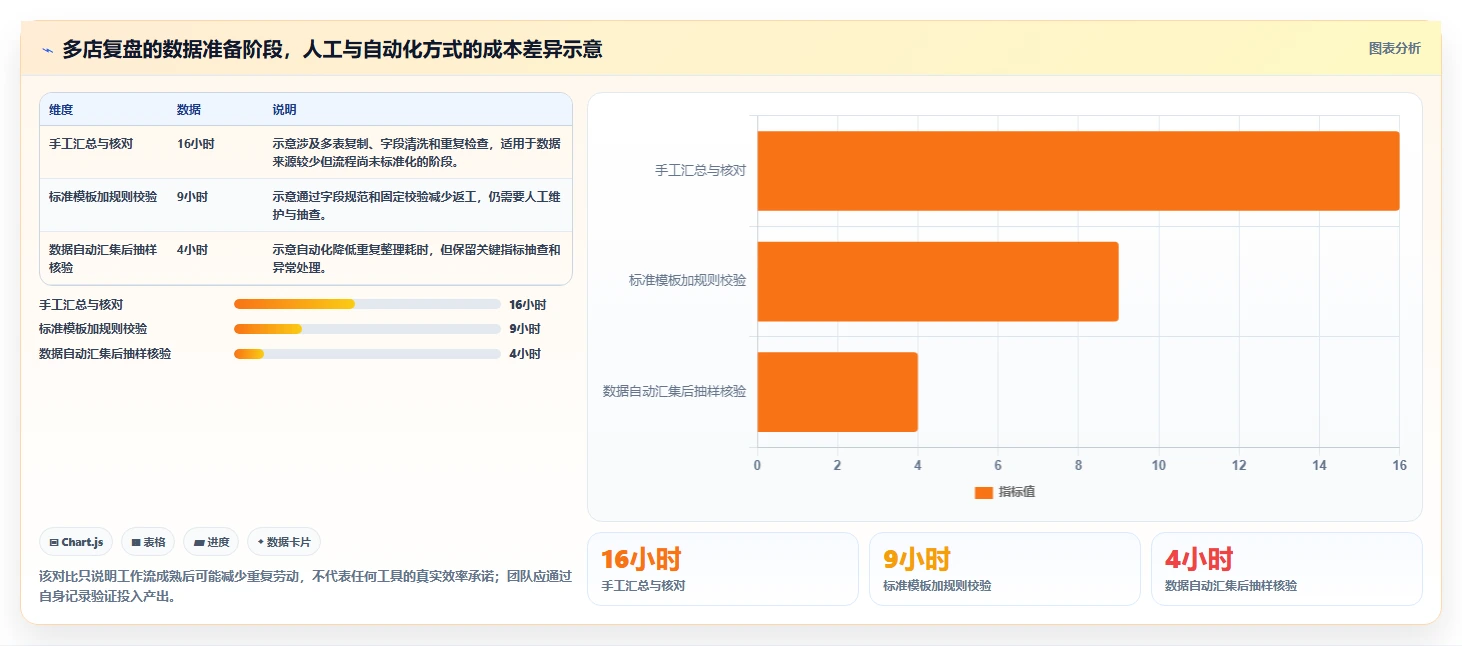This screenshot has height=646, width=1462.
Task: Toggle the 指标值 legend item in chart
Action: pyautogui.click(x=1004, y=492)
